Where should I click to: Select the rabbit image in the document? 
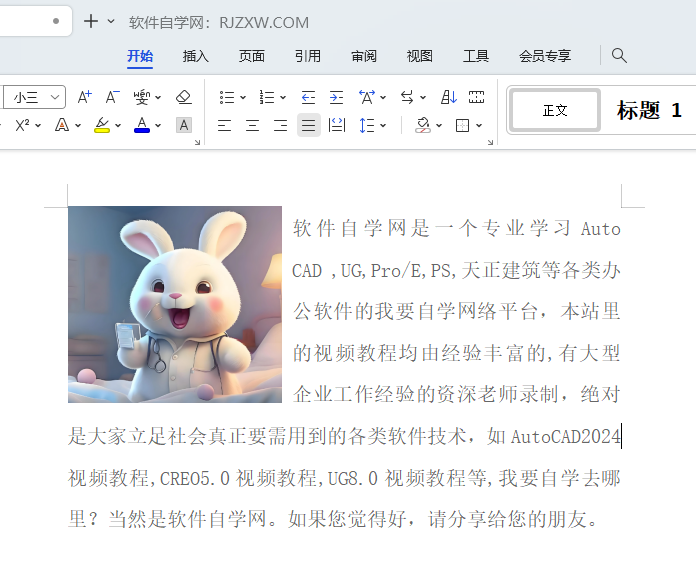175,304
